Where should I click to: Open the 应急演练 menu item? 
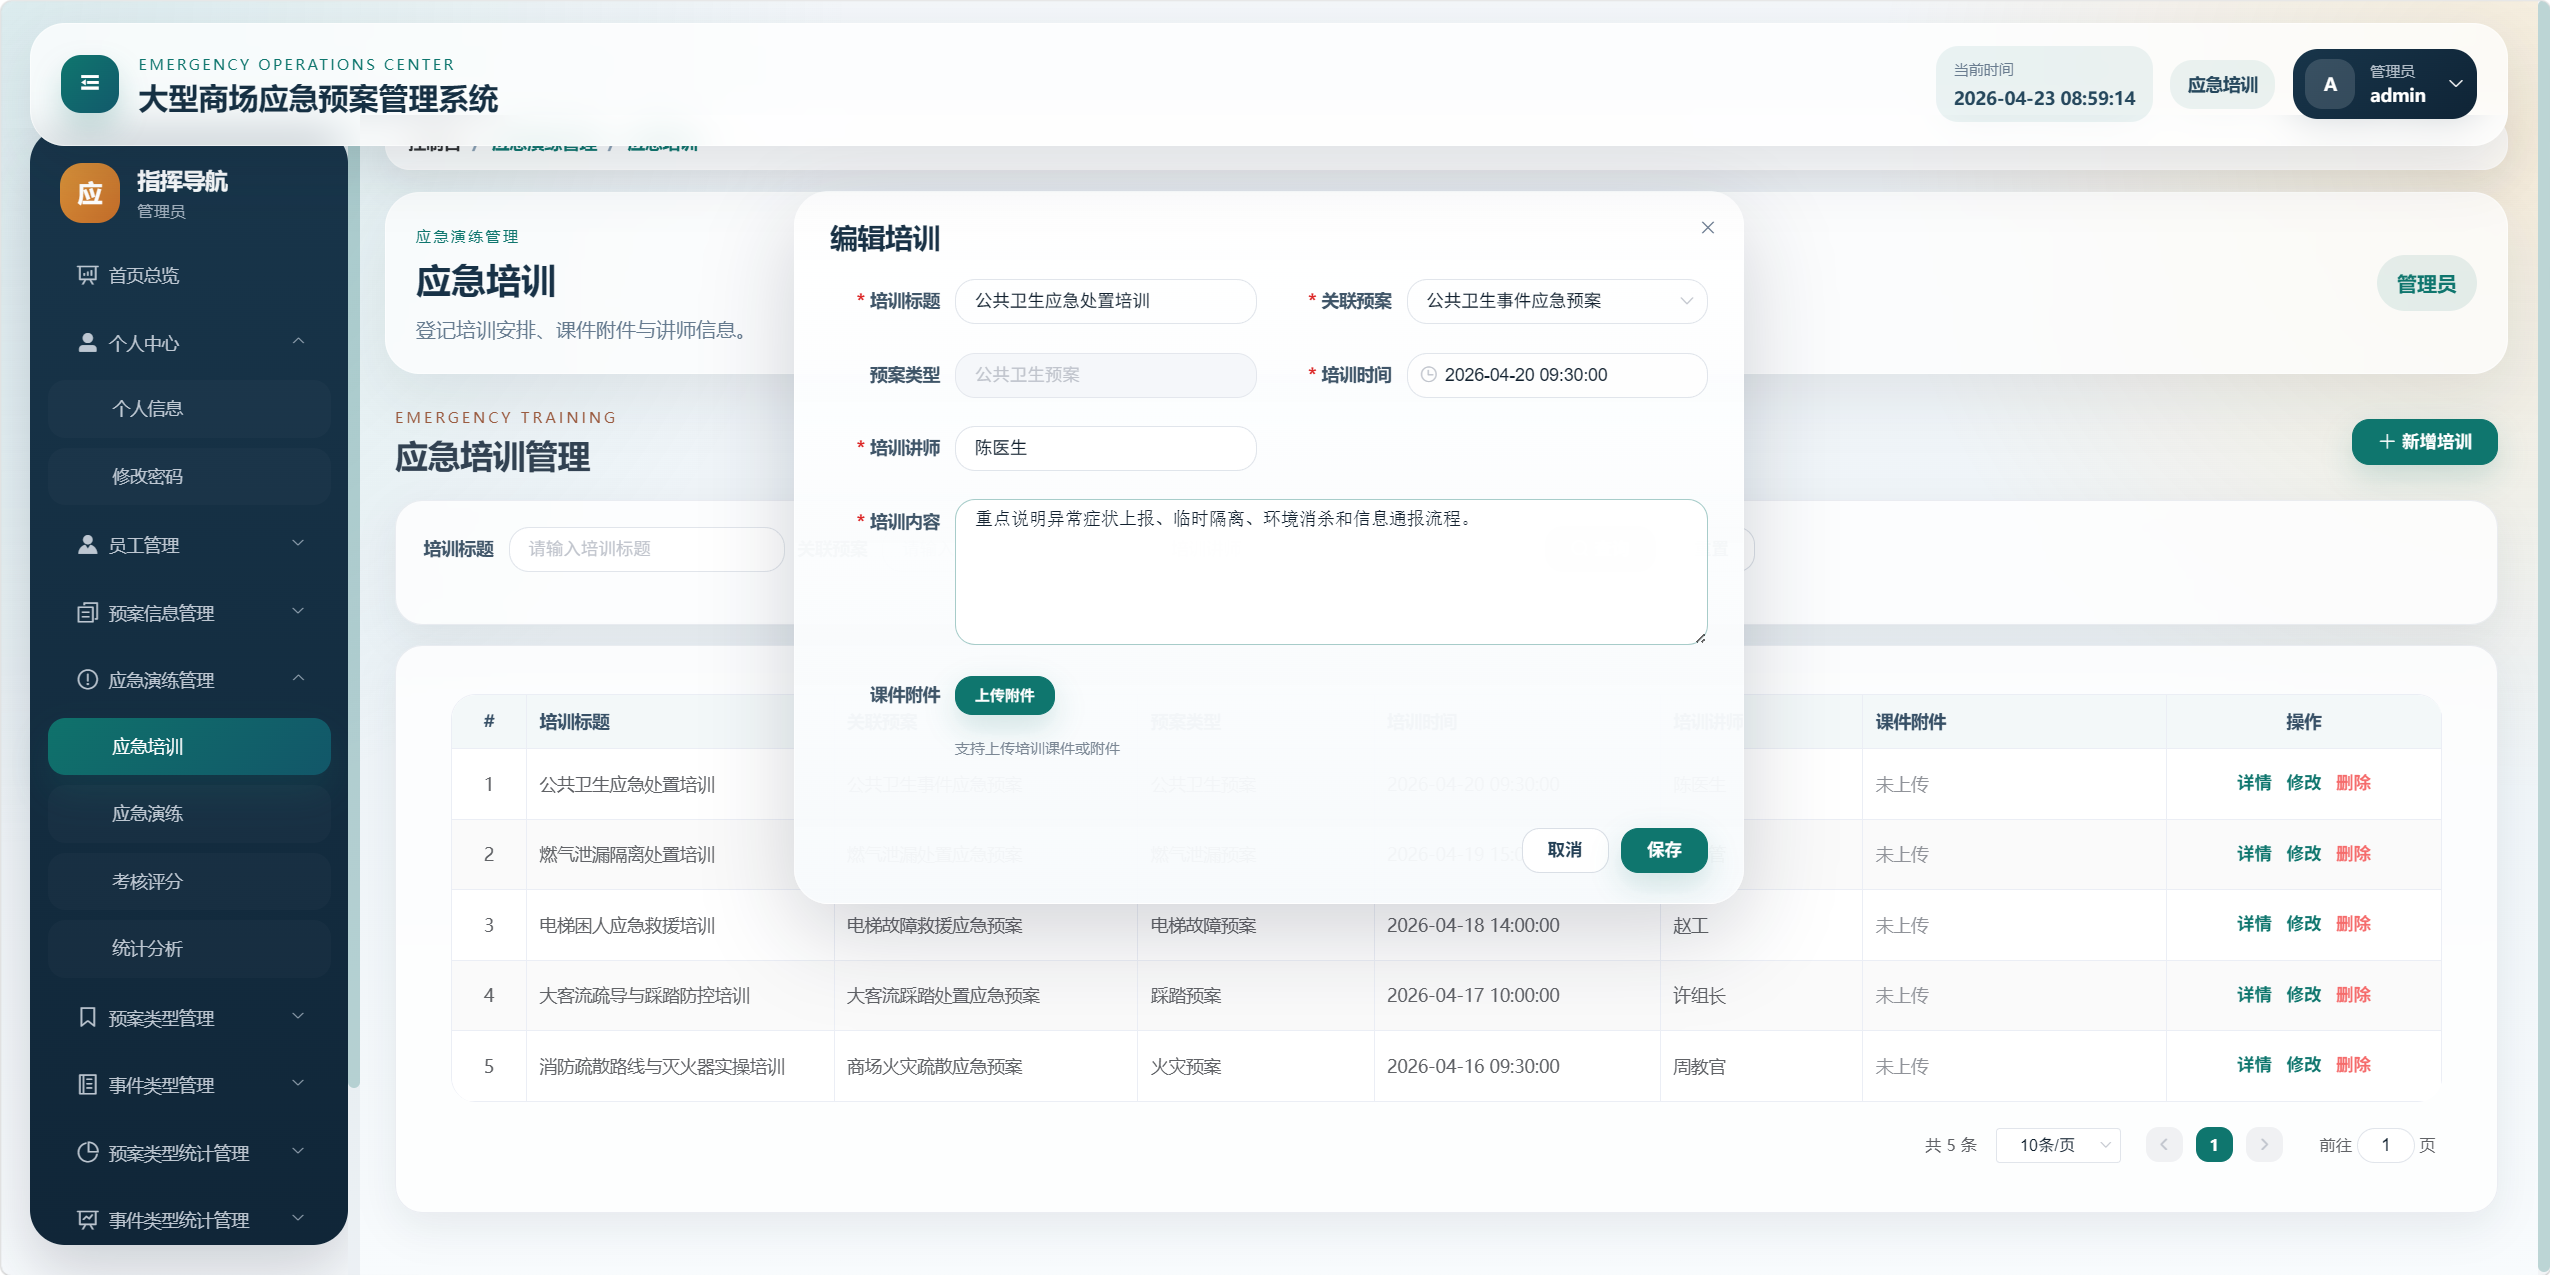point(148,814)
